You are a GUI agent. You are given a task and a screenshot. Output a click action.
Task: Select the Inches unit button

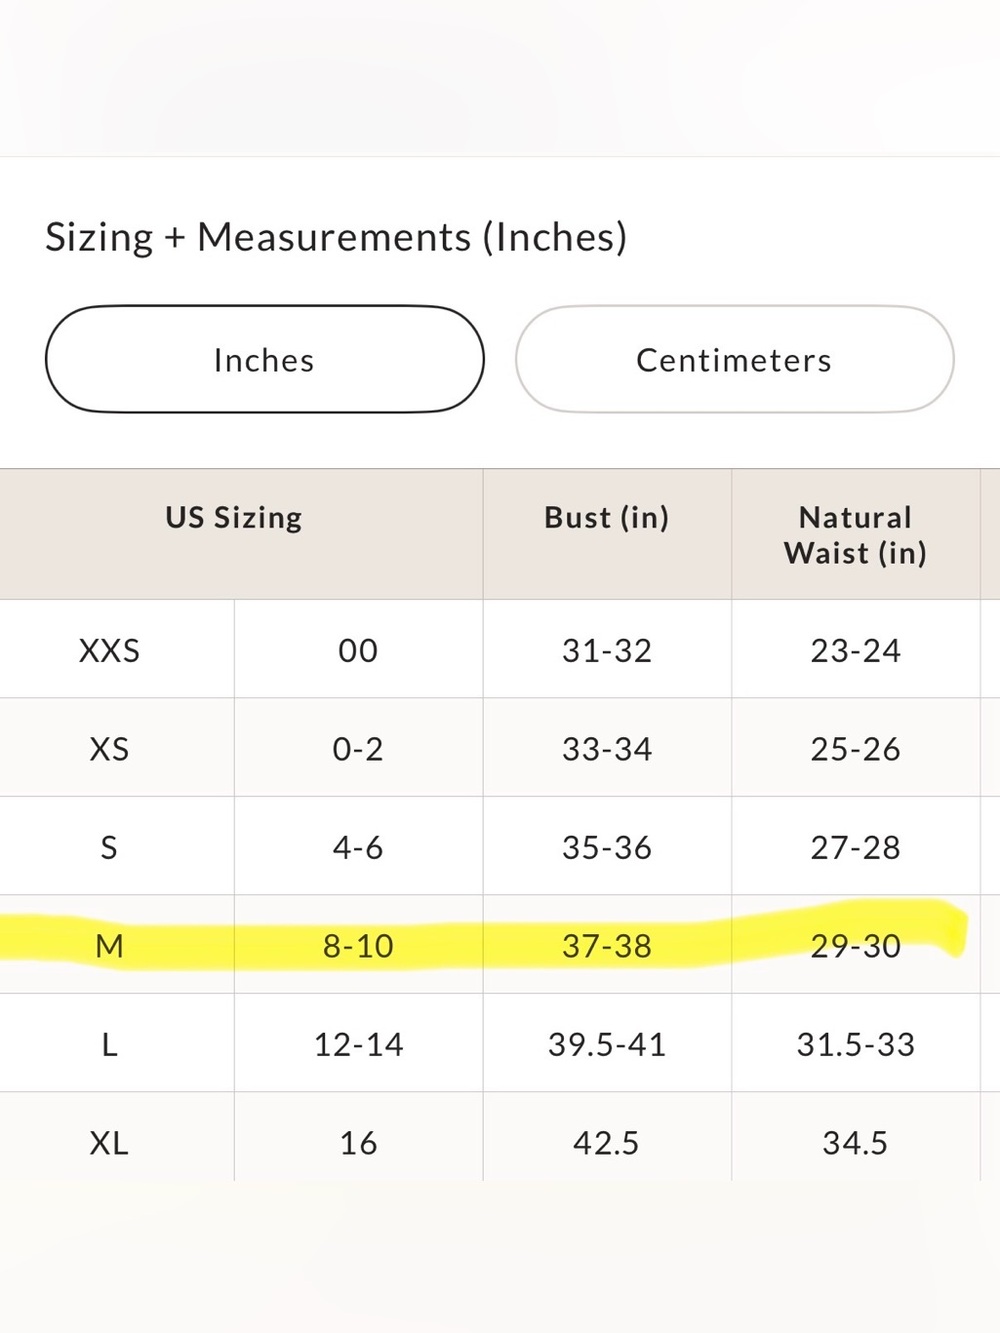(265, 359)
